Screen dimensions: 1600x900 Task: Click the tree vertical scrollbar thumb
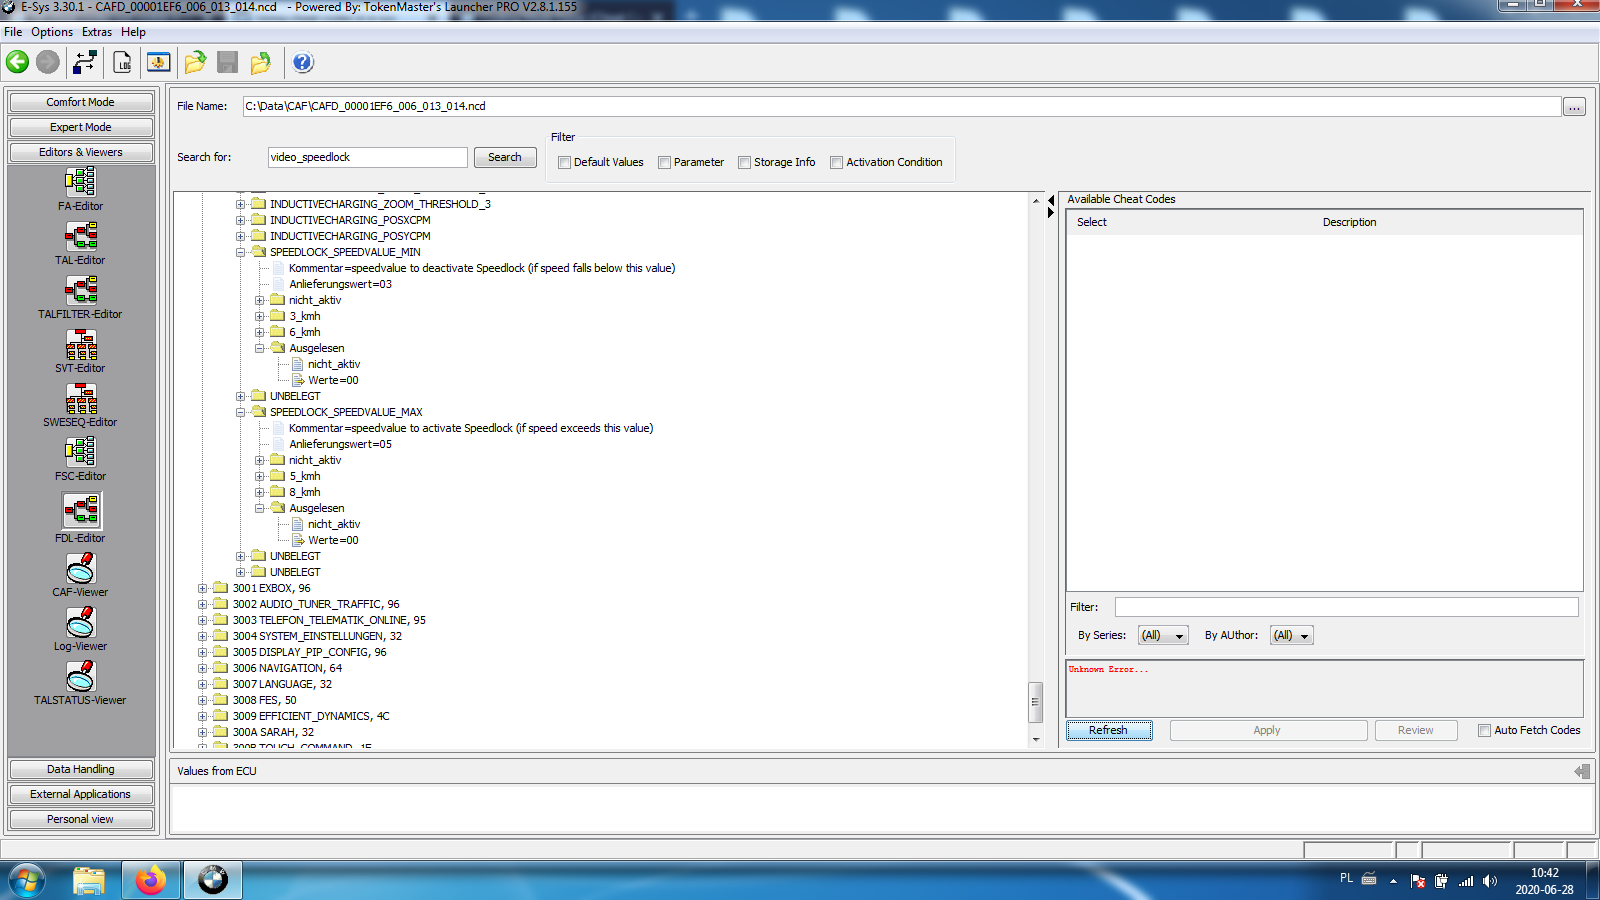tap(1036, 702)
